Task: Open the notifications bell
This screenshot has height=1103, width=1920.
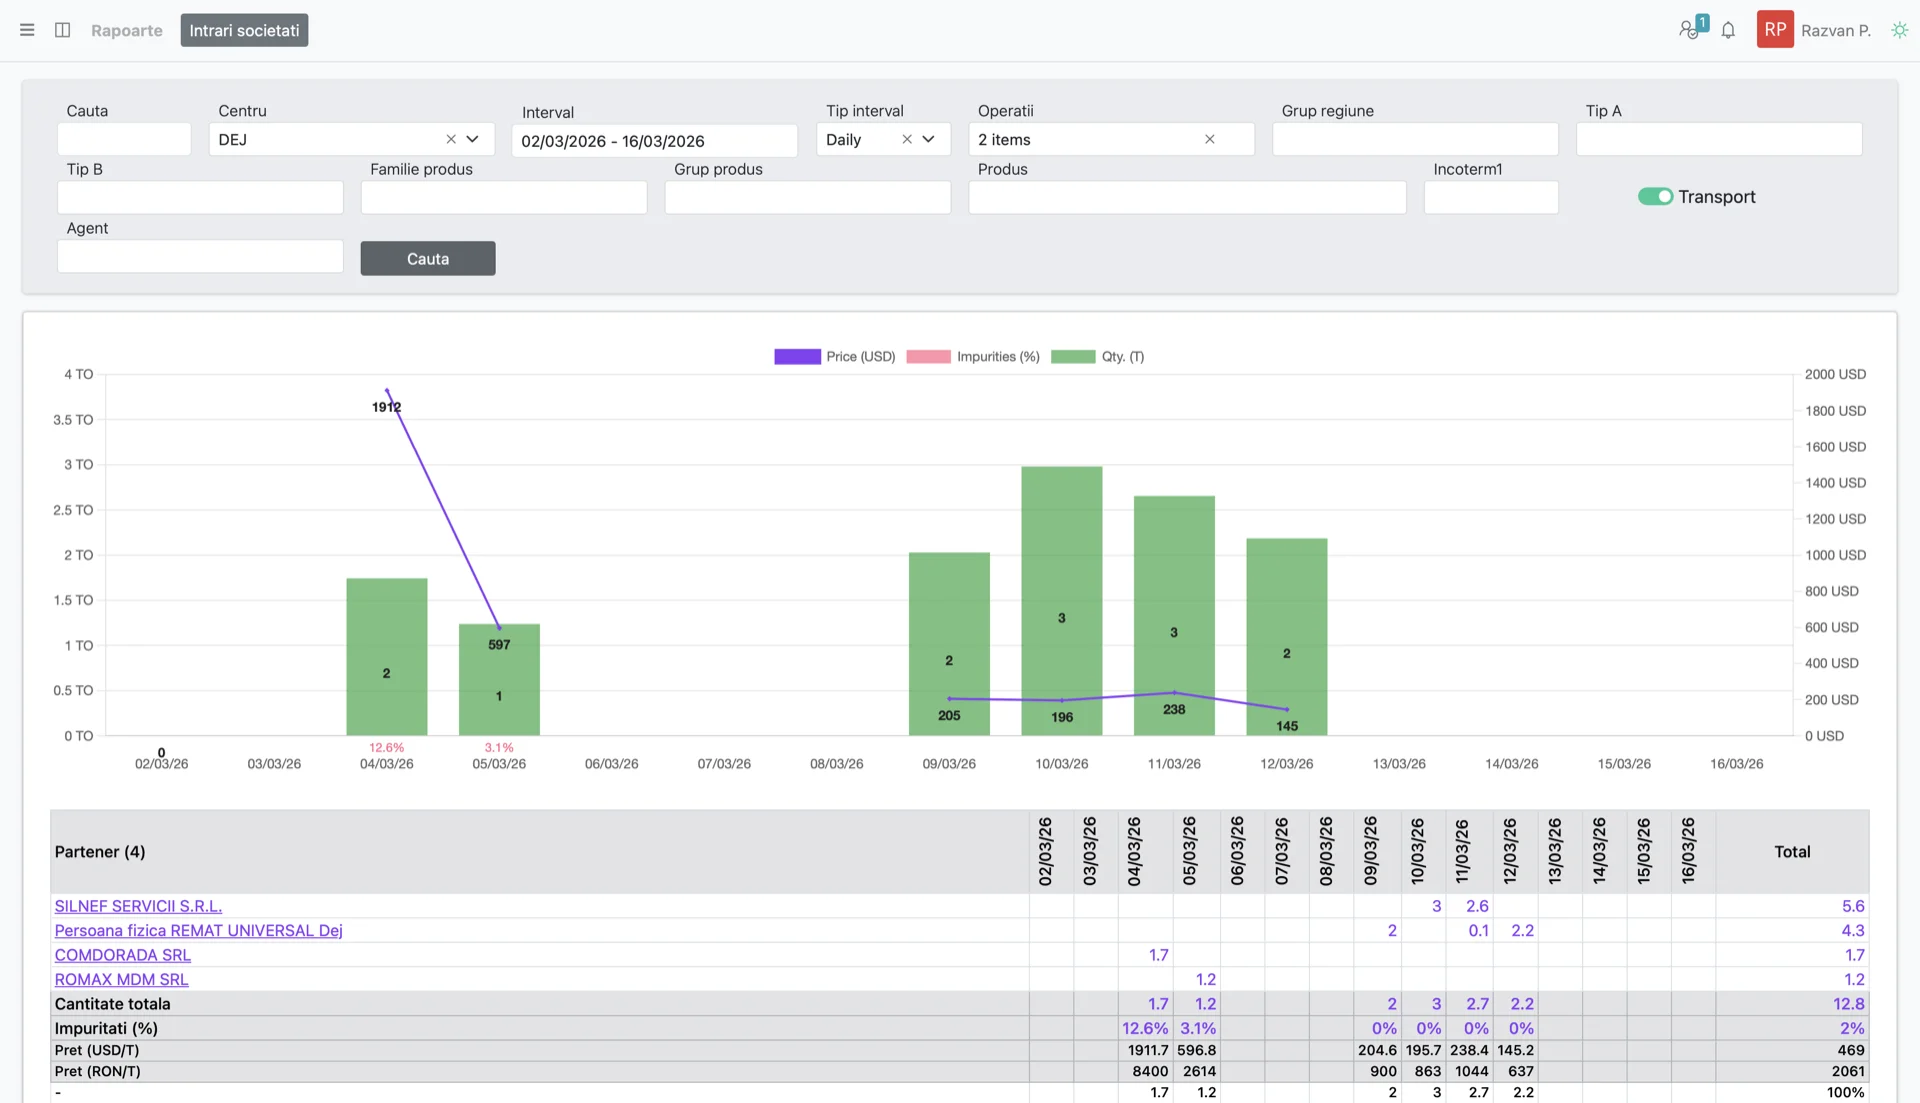Action: pos(1728,30)
